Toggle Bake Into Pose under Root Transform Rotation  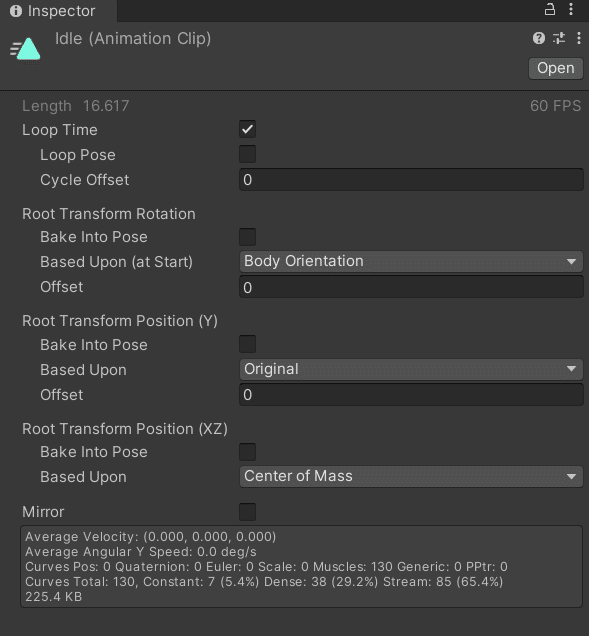pos(247,237)
